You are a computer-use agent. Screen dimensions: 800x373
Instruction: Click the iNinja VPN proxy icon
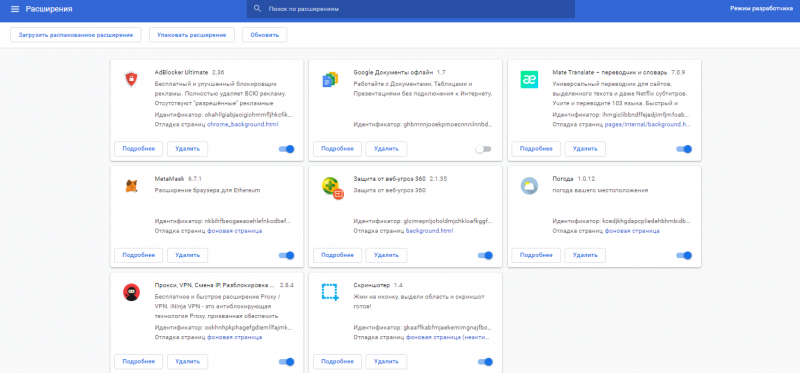pos(131,292)
